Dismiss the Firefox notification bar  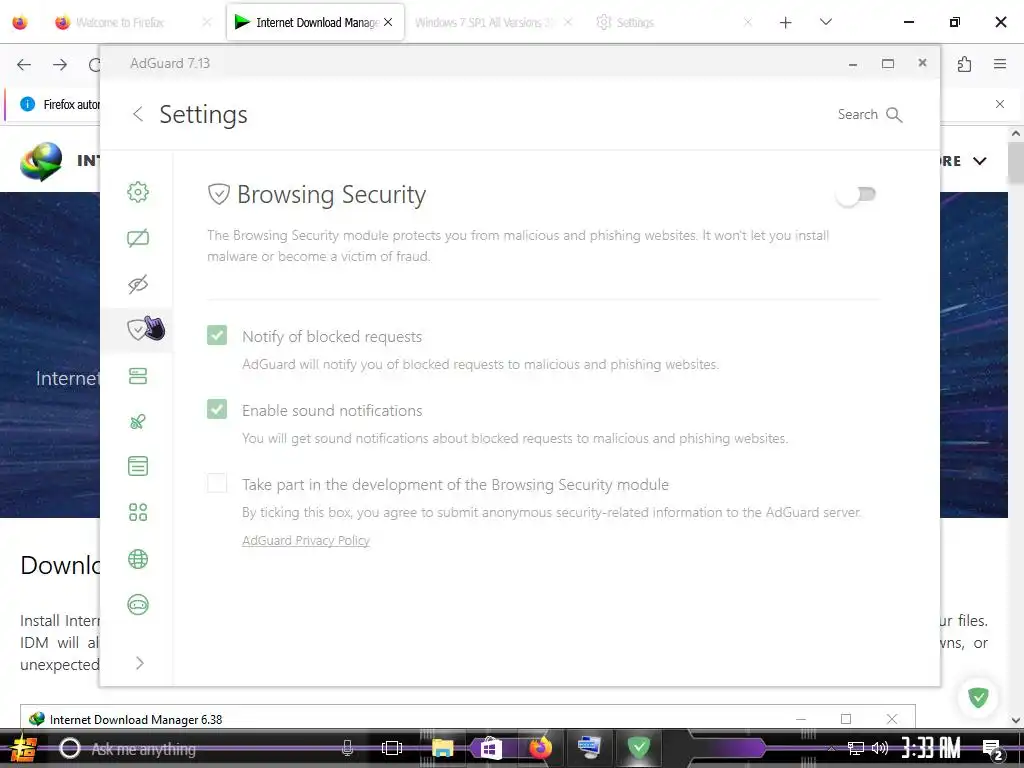(x=1000, y=104)
